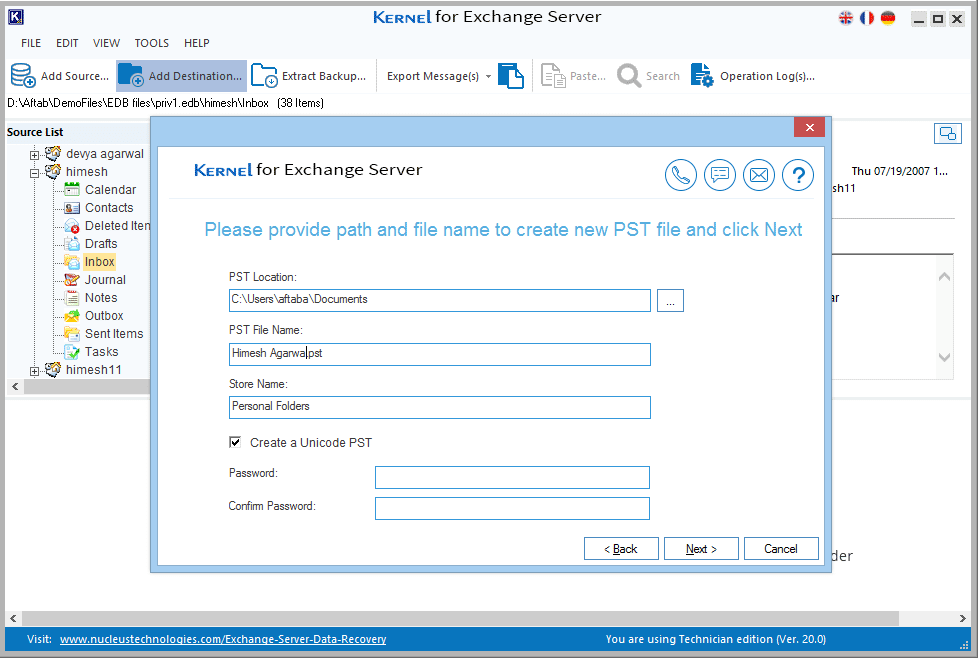Click the Export Message(s) toolbar label
This screenshot has width=978, height=659.
(433, 76)
